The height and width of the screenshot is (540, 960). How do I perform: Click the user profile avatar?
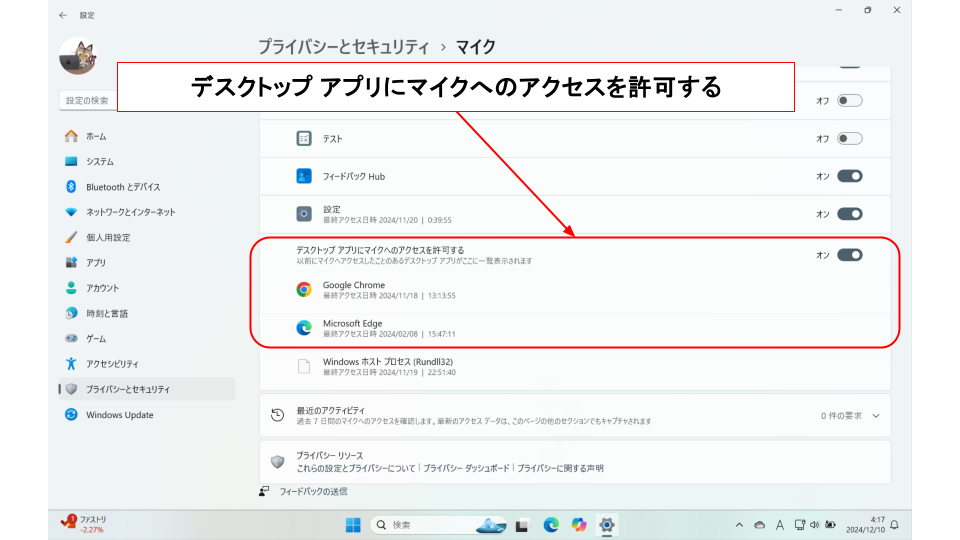(x=77, y=56)
